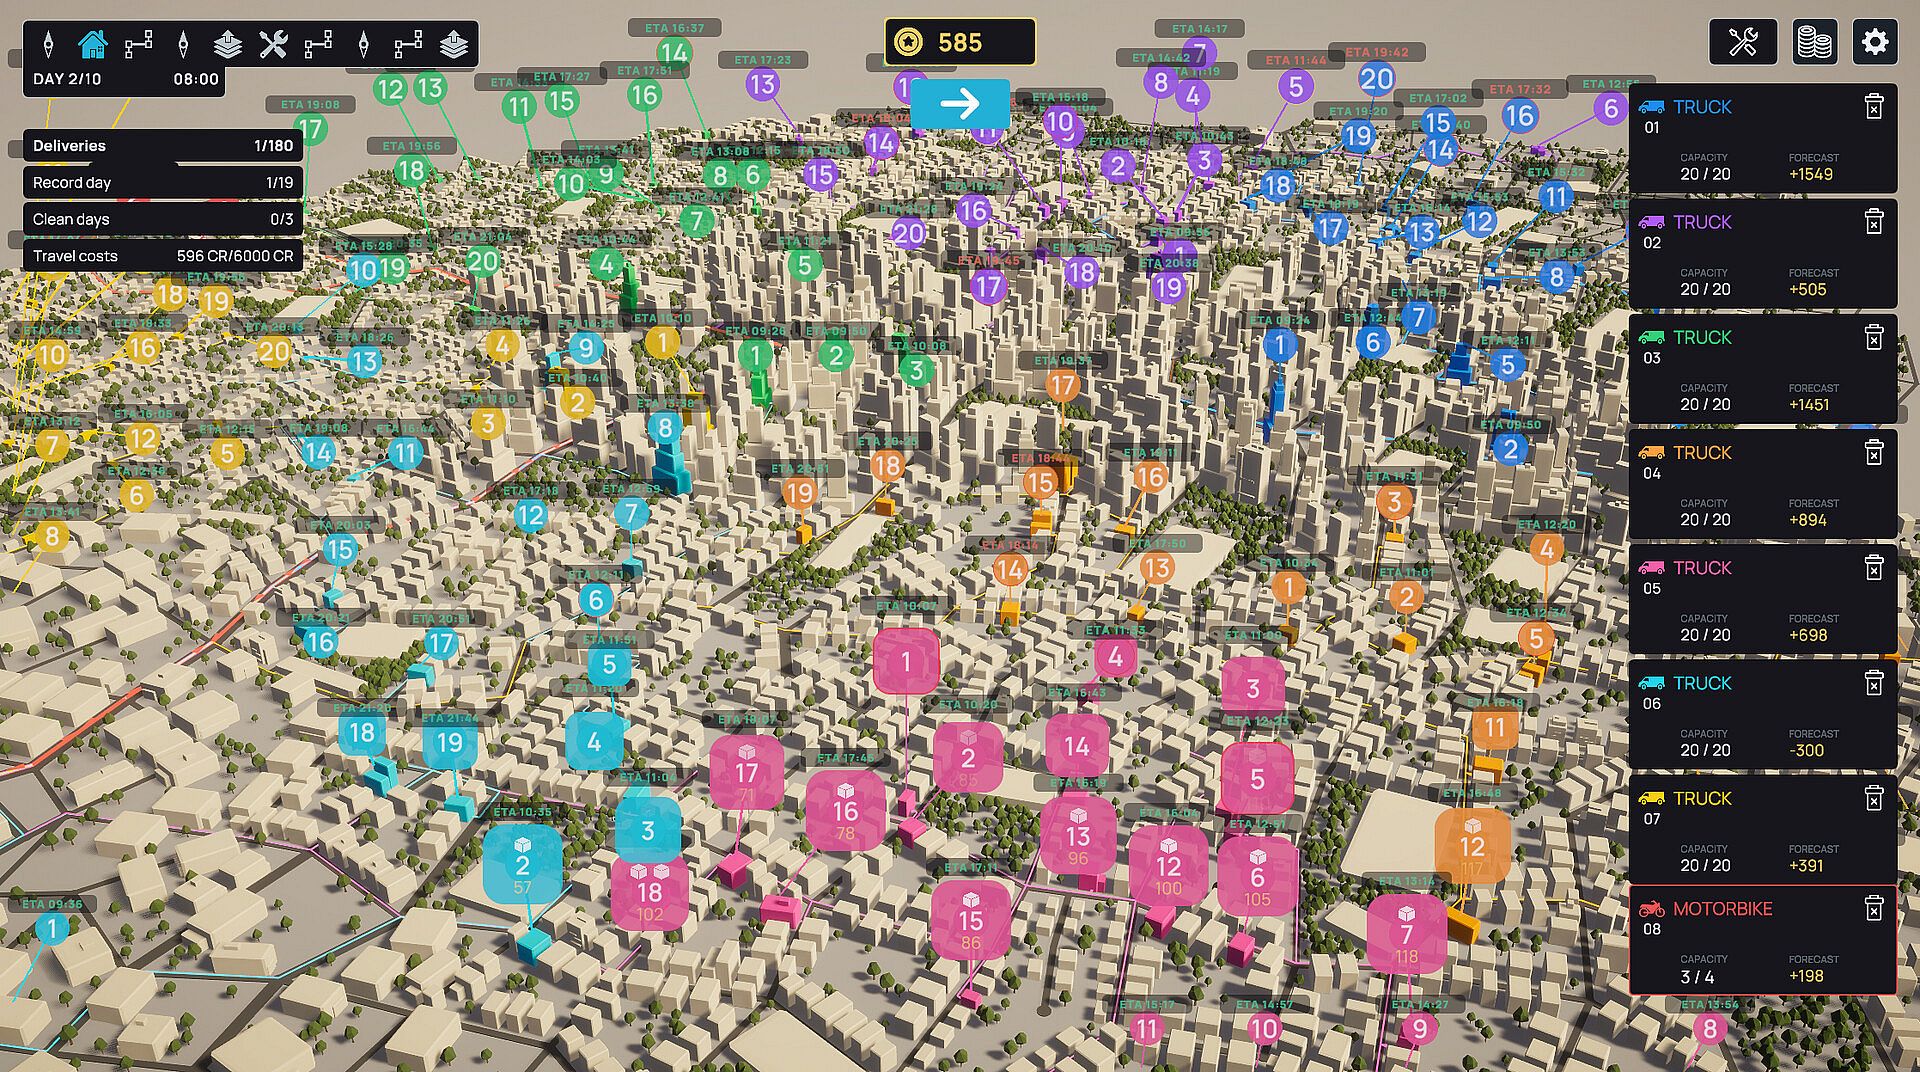The width and height of the screenshot is (1920, 1072).
Task: Click the 585 credits balance
Action: (x=960, y=43)
